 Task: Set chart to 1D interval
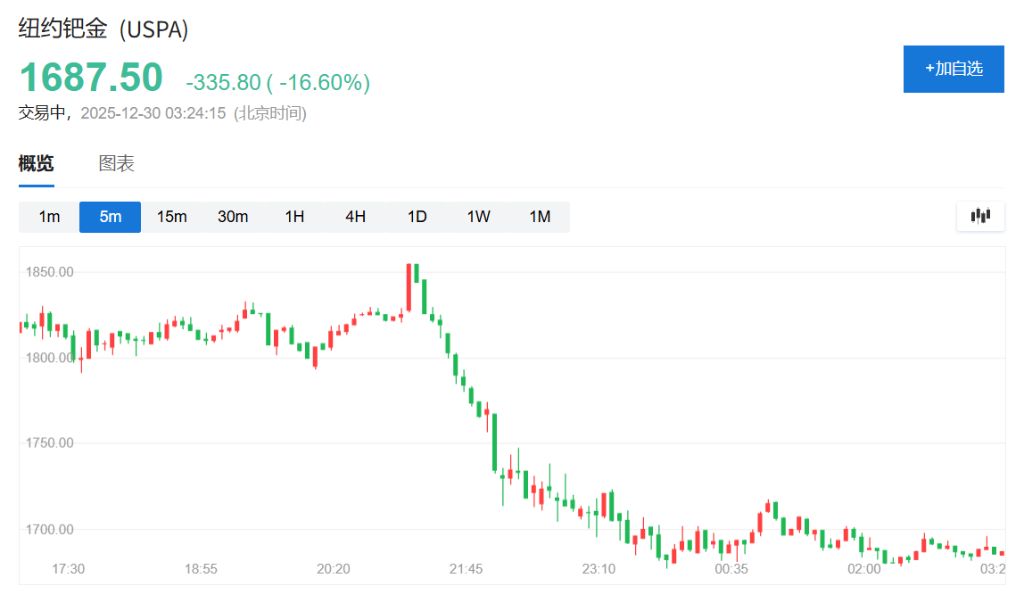click(416, 217)
